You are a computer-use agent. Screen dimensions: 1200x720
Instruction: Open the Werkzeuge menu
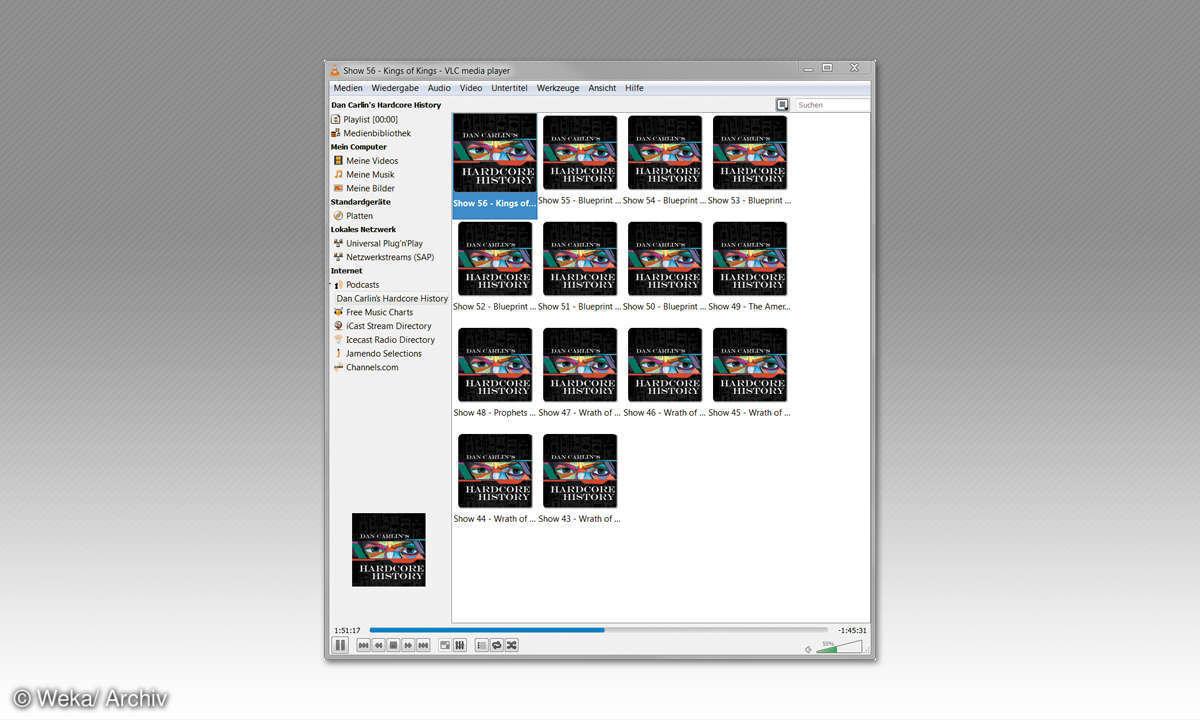[558, 88]
